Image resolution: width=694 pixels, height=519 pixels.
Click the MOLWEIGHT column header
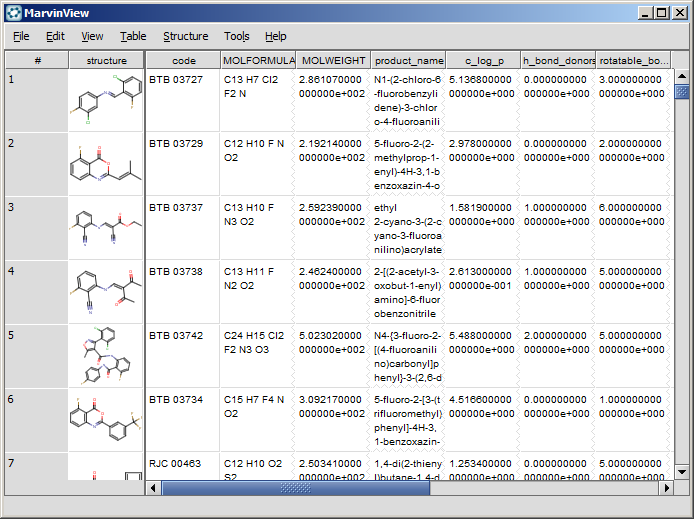(x=333, y=61)
